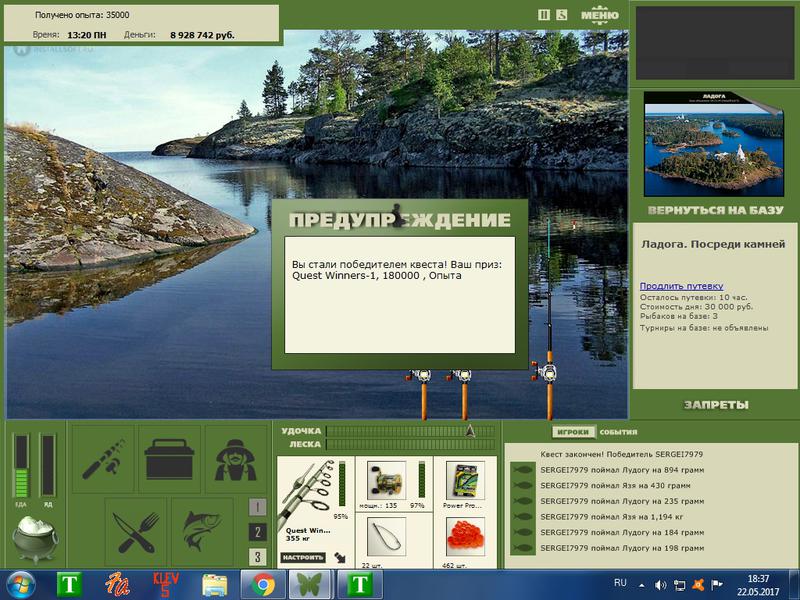Image resolution: width=800 pixels, height=600 pixels.
Task: Click the reel equipment slot
Action: click(x=386, y=481)
